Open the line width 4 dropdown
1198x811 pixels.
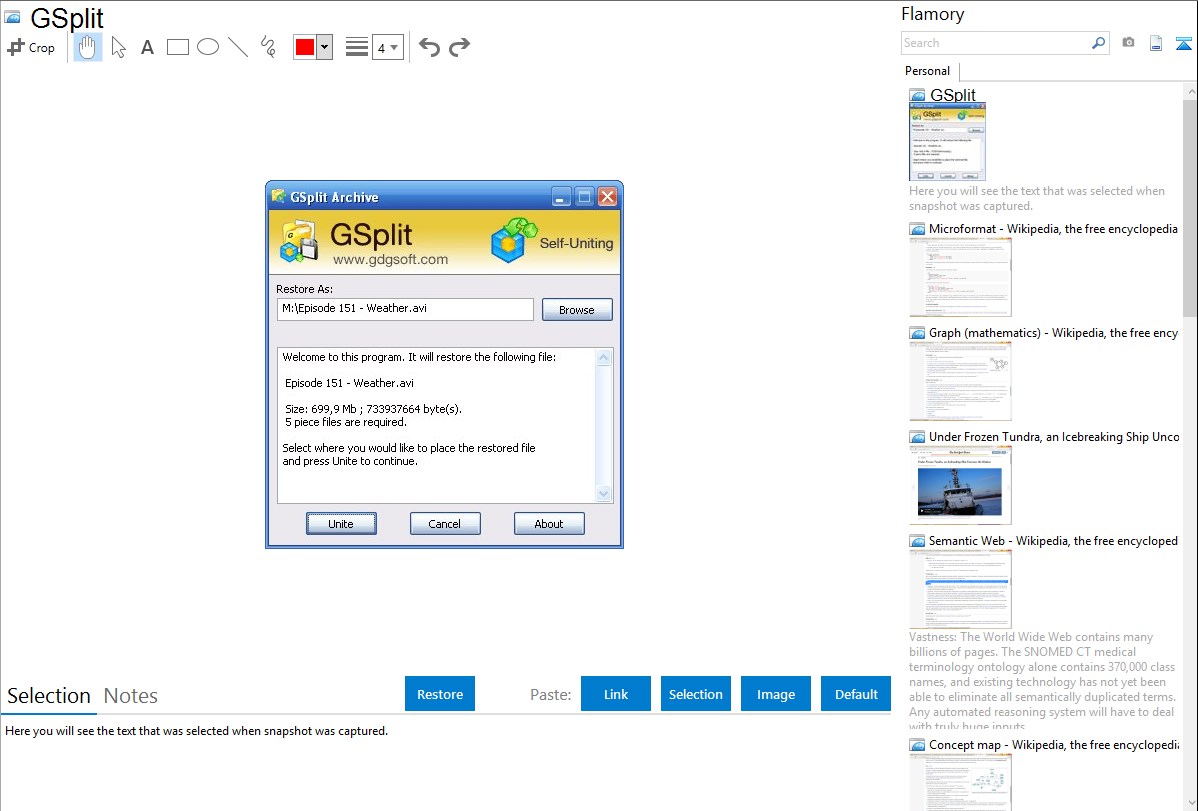tap(388, 48)
